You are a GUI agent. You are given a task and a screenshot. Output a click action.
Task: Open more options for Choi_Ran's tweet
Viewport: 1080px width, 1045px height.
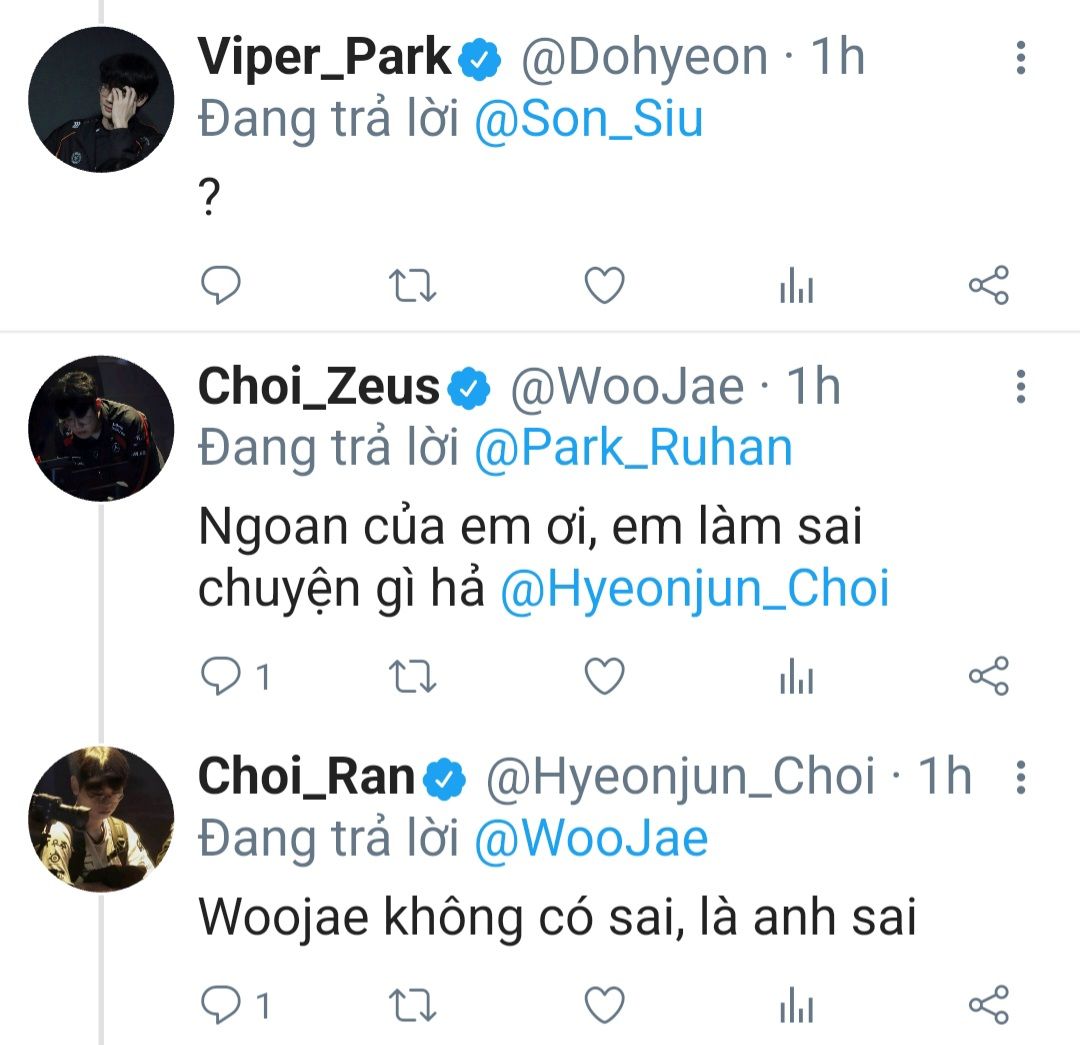(1020, 776)
